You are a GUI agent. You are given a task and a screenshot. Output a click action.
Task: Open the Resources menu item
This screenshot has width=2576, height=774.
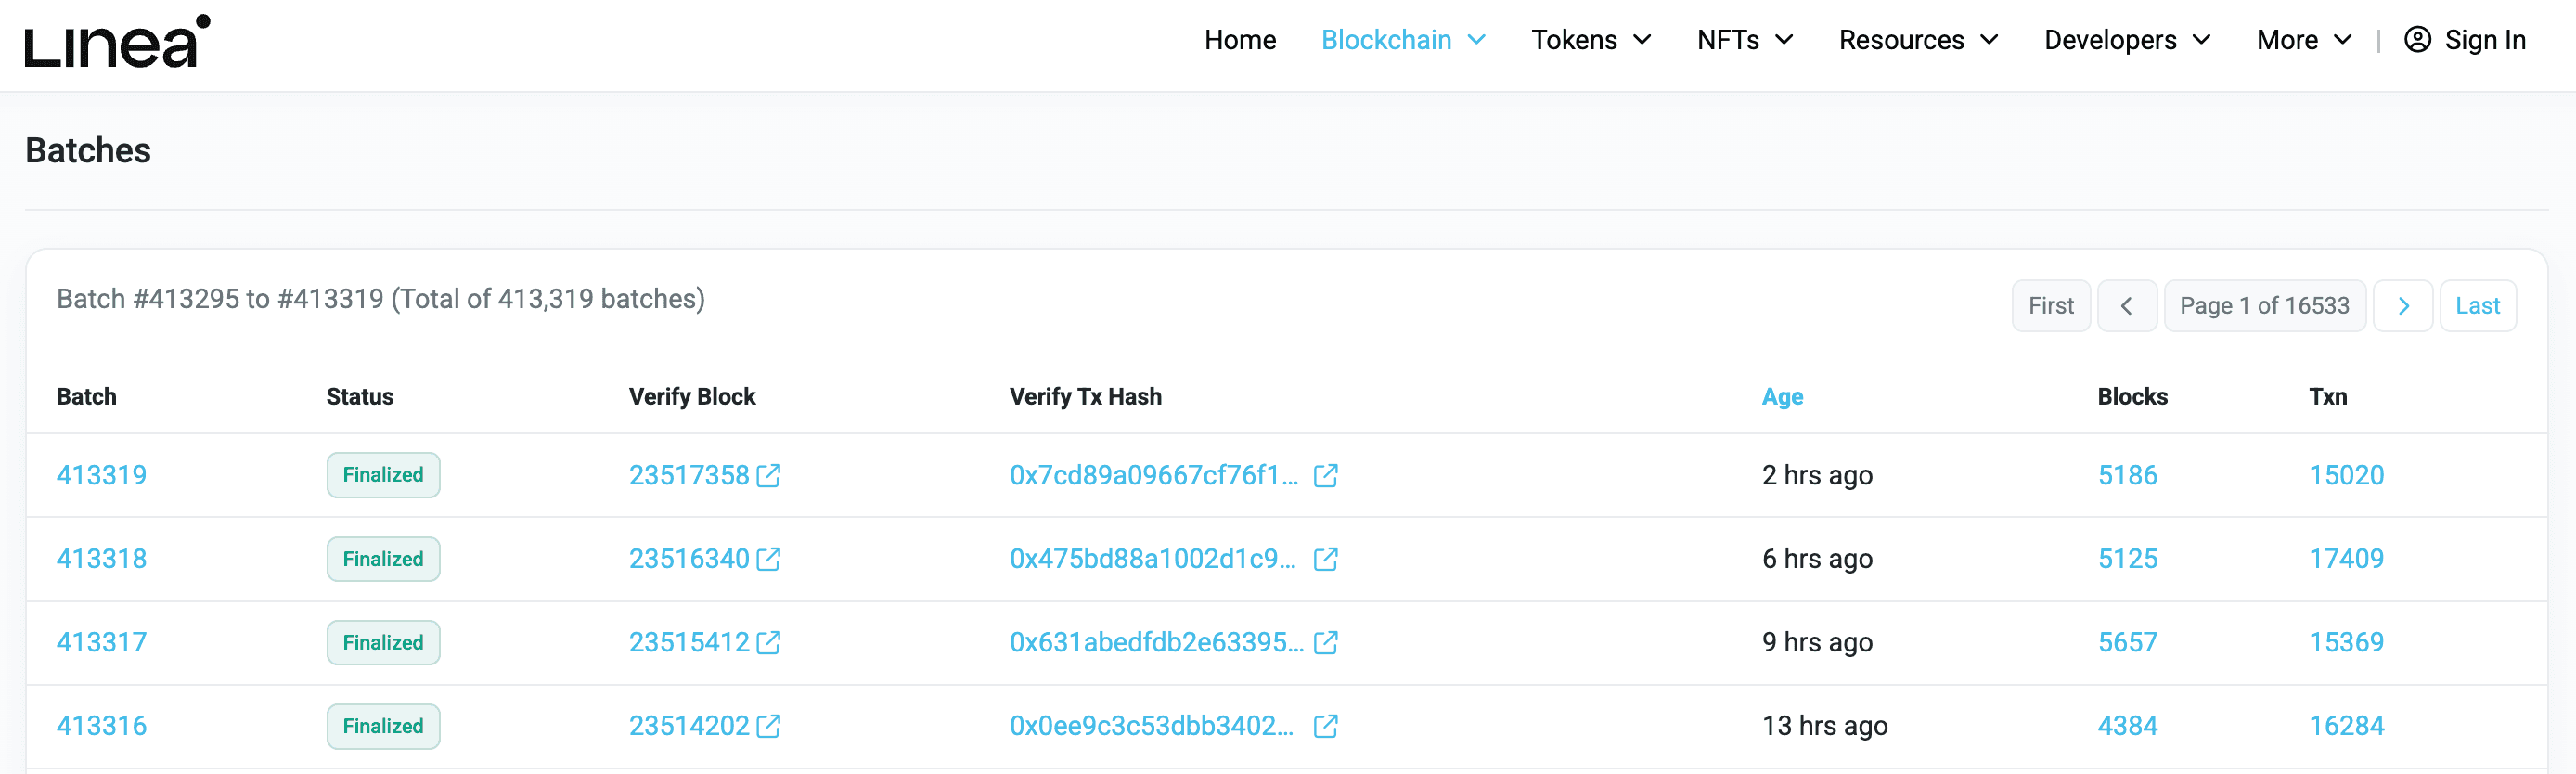[1917, 40]
